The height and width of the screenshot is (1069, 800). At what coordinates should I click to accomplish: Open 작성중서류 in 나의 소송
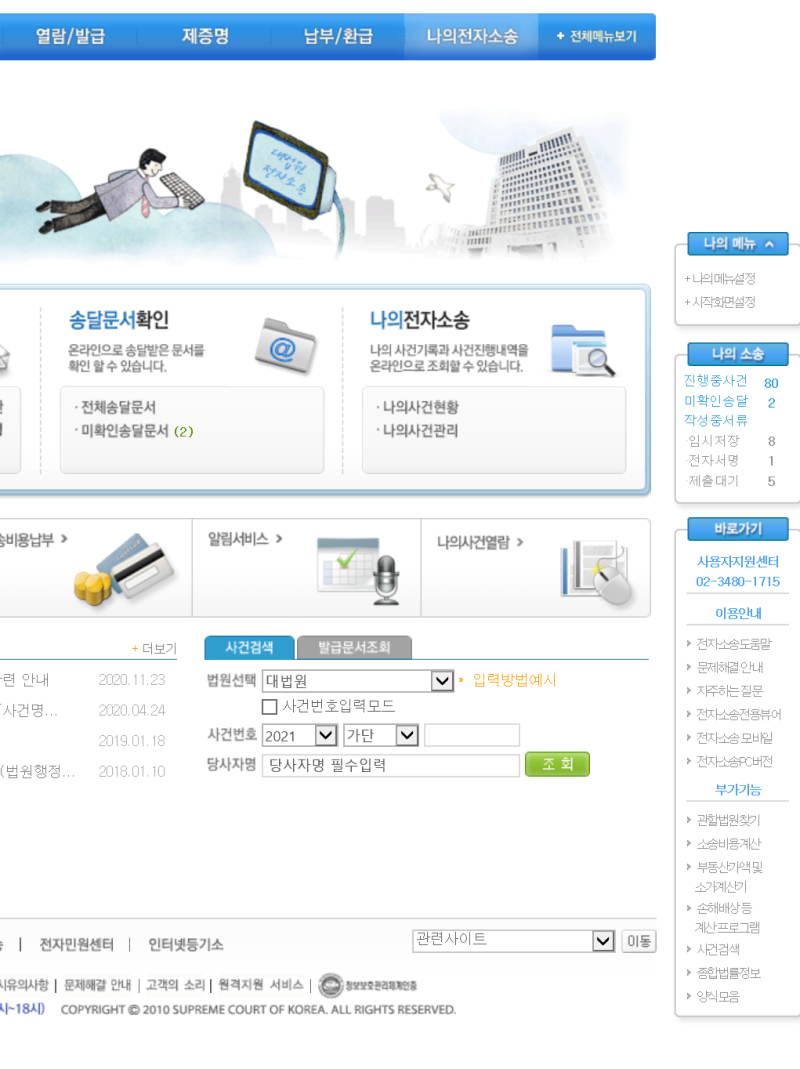pos(715,421)
